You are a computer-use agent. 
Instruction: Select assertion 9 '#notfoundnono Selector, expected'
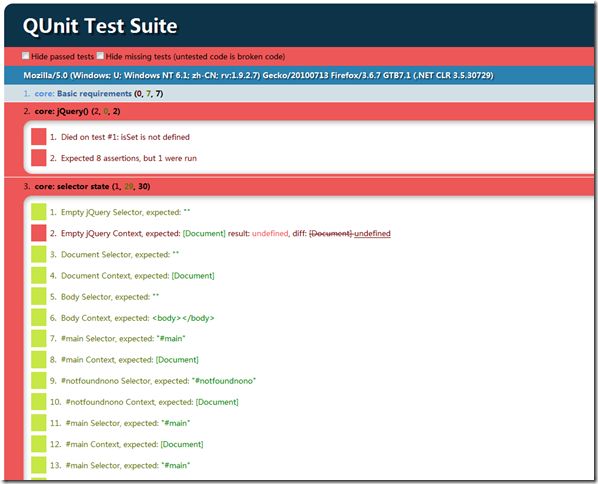(153, 381)
